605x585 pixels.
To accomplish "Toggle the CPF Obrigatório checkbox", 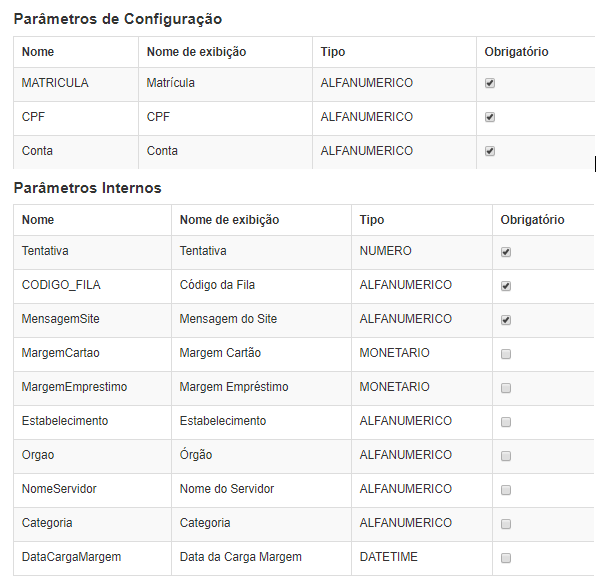I will (490, 117).
